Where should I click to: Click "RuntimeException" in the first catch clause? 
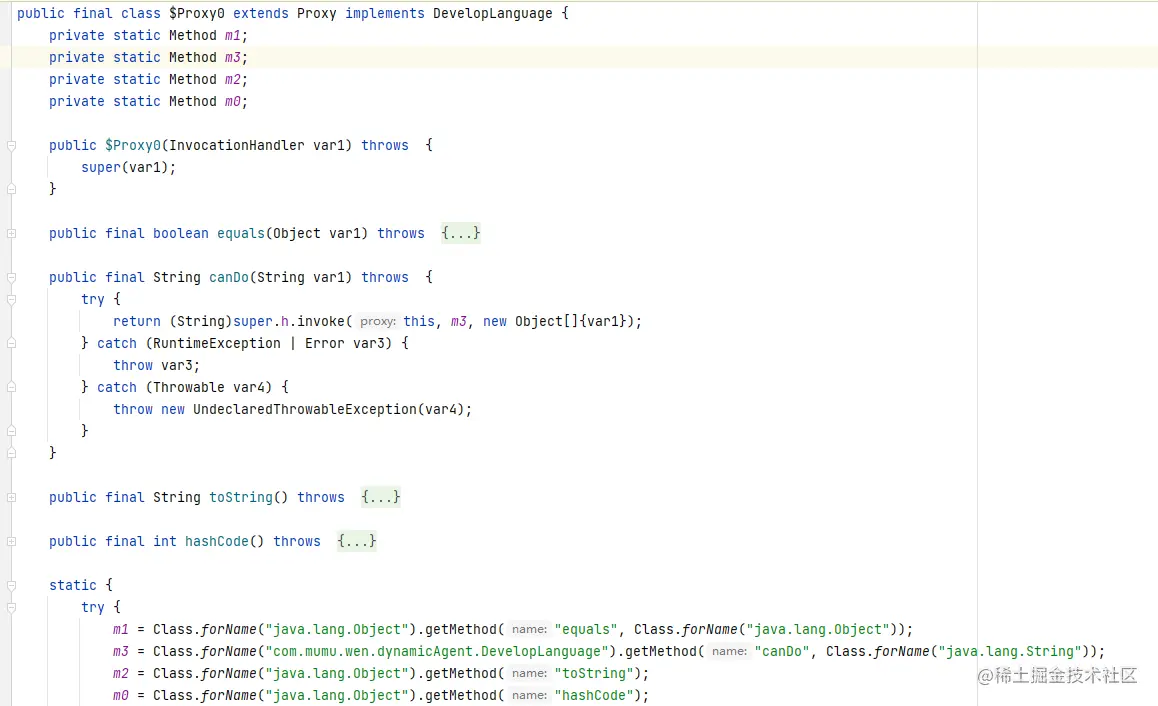[x=217, y=343]
